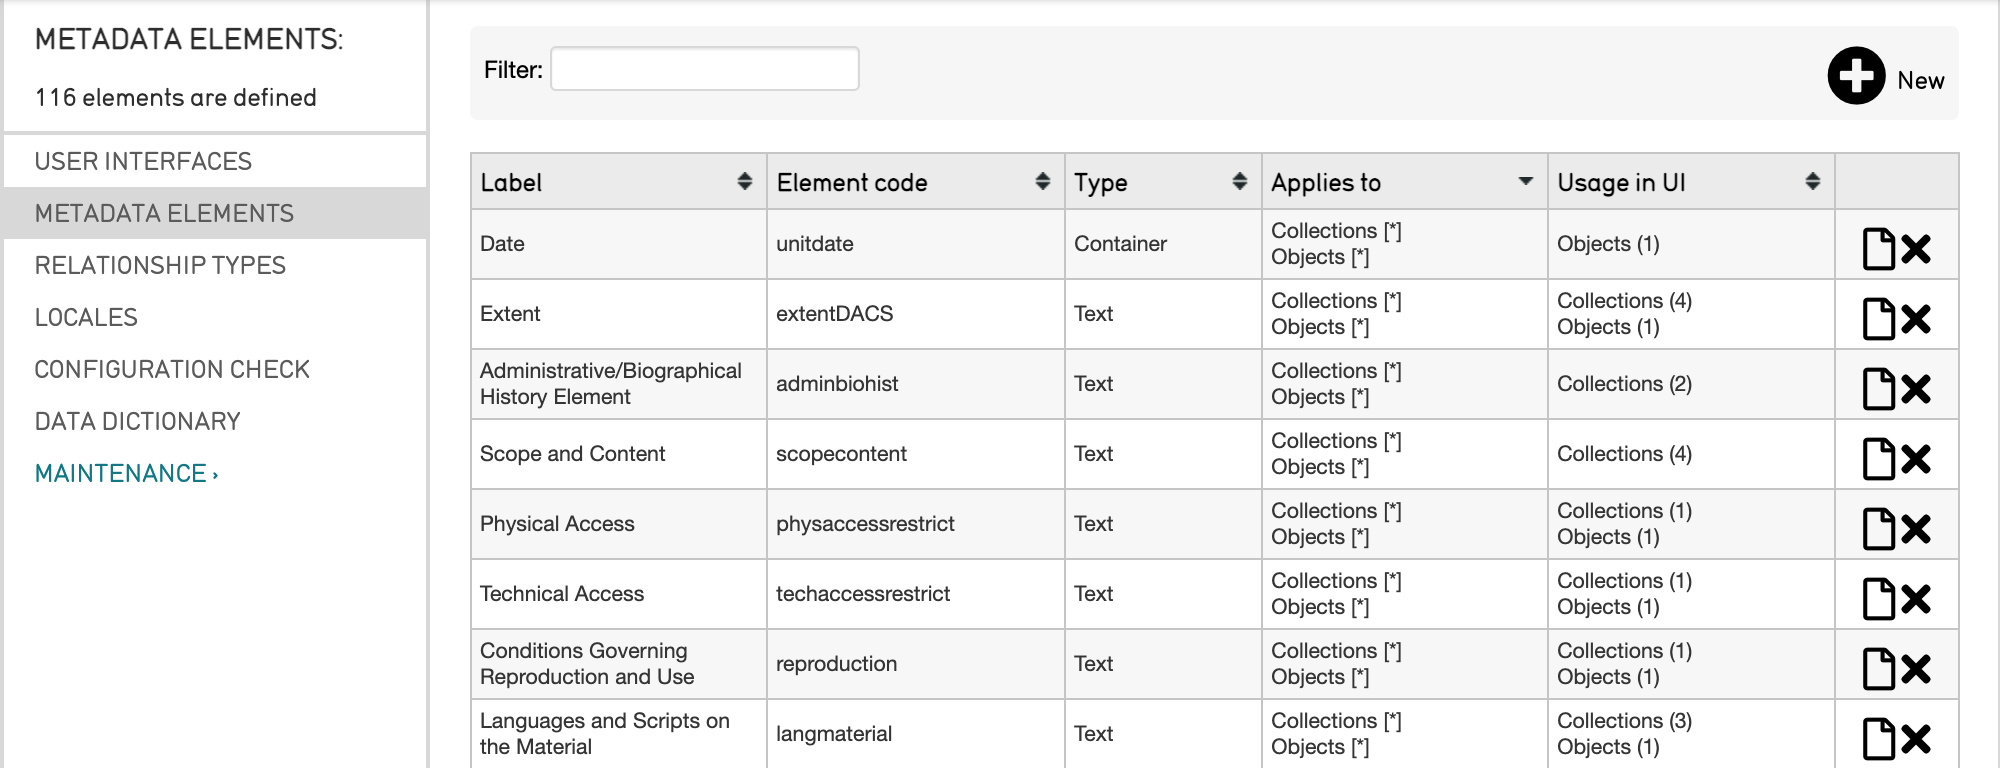2000x768 pixels.
Task: Open the Maintenance link
Action: tap(126, 473)
